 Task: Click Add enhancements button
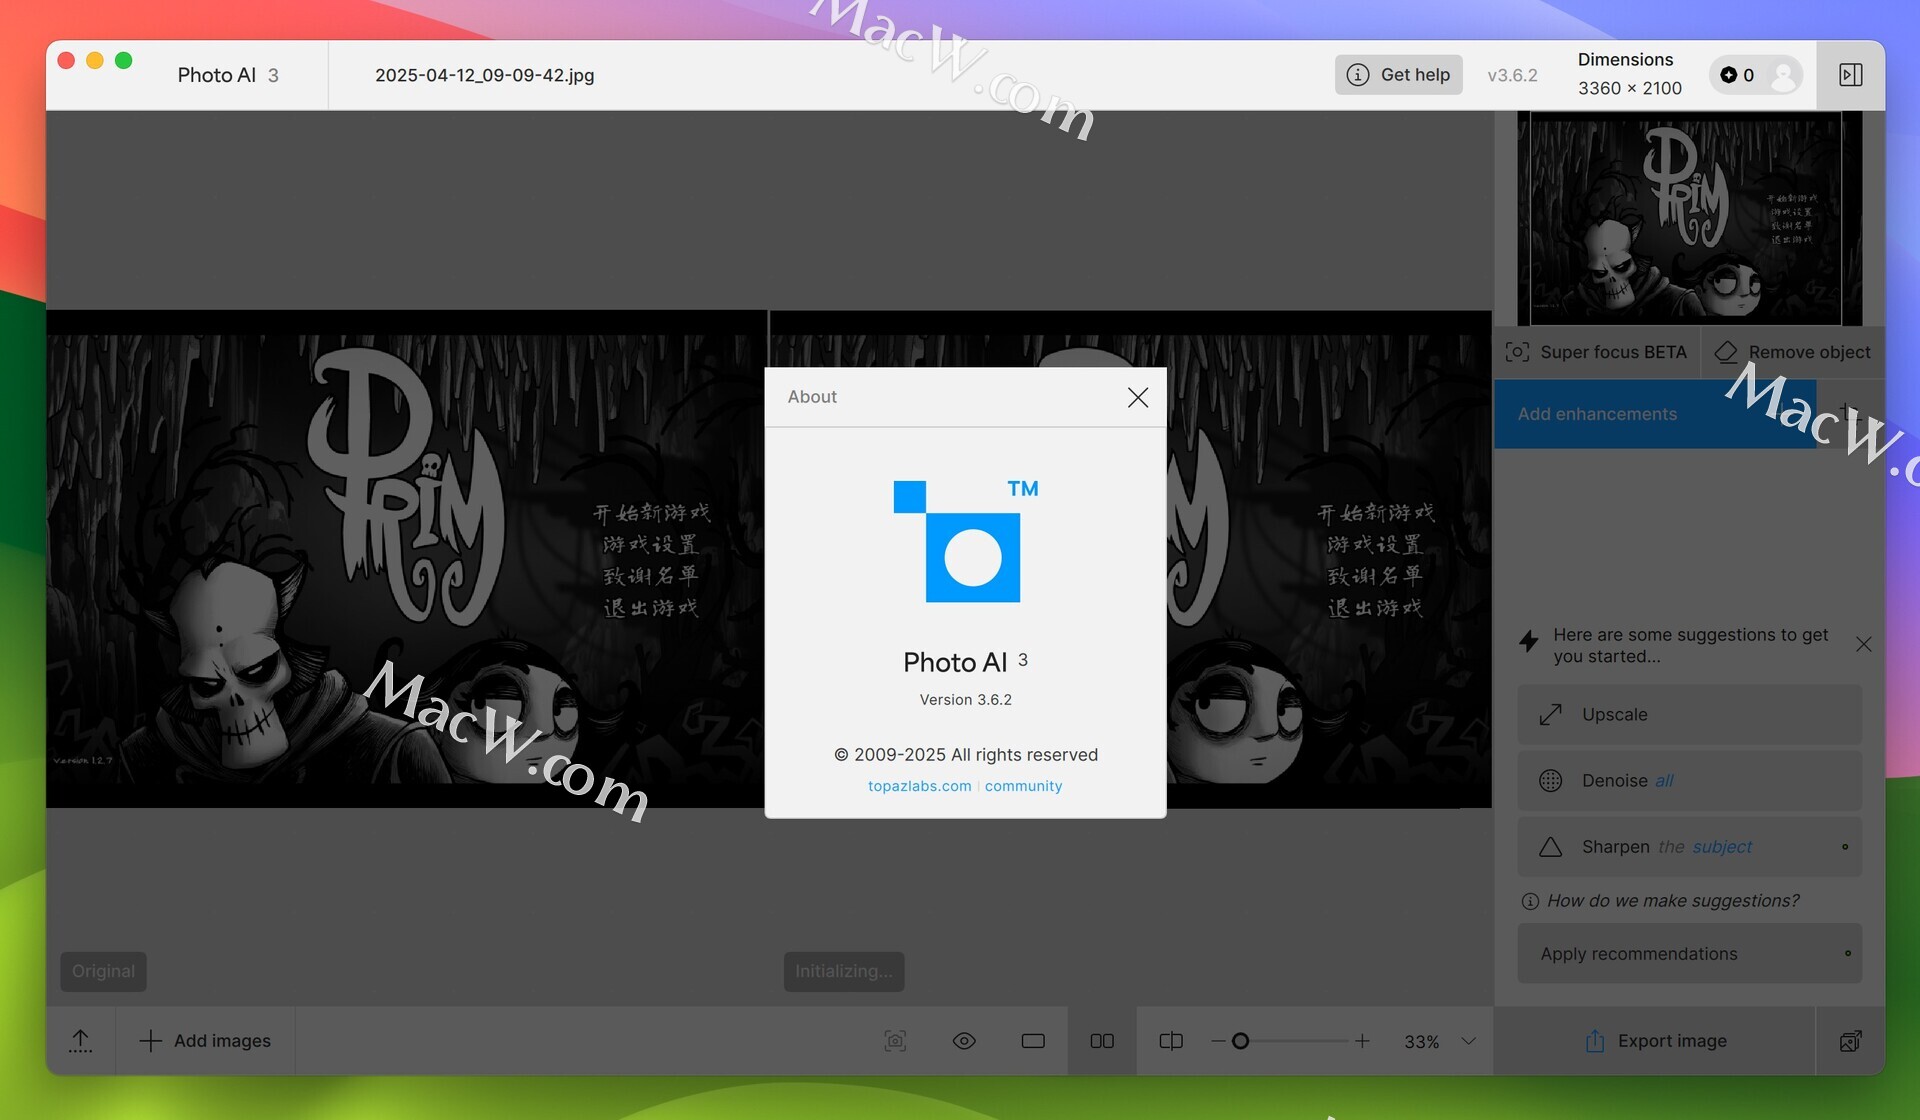pyautogui.click(x=1655, y=414)
